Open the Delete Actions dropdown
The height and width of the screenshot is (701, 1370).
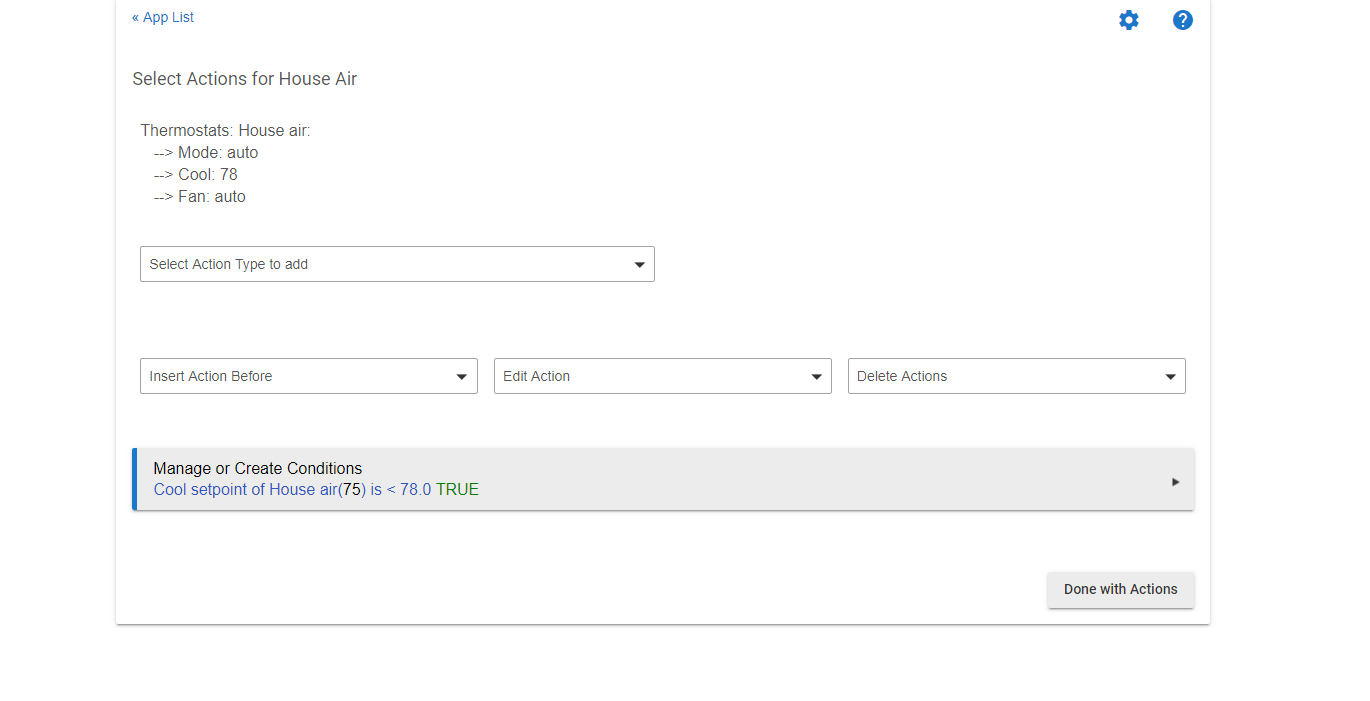pyautogui.click(x=1016, y=376)
